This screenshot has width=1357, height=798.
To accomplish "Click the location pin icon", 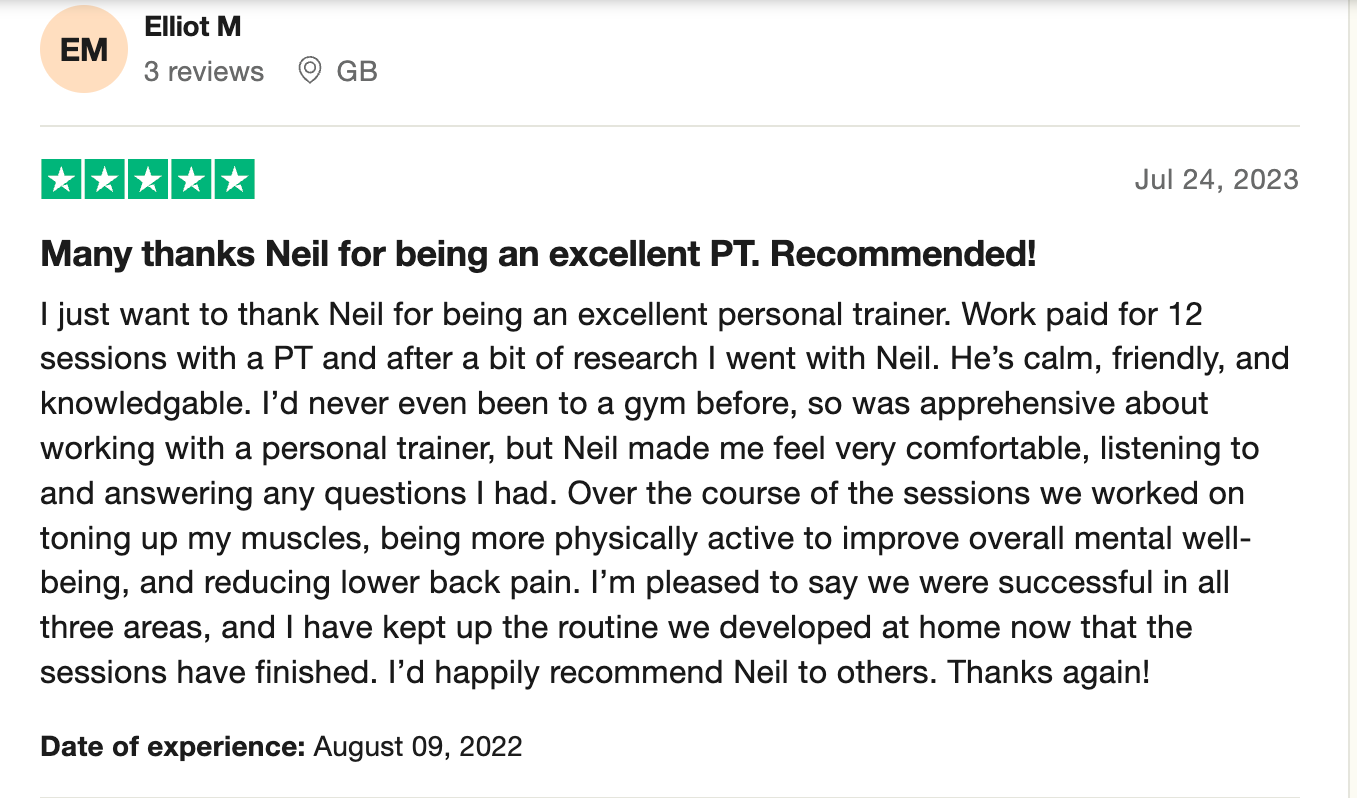I will [x=310, y=71].
